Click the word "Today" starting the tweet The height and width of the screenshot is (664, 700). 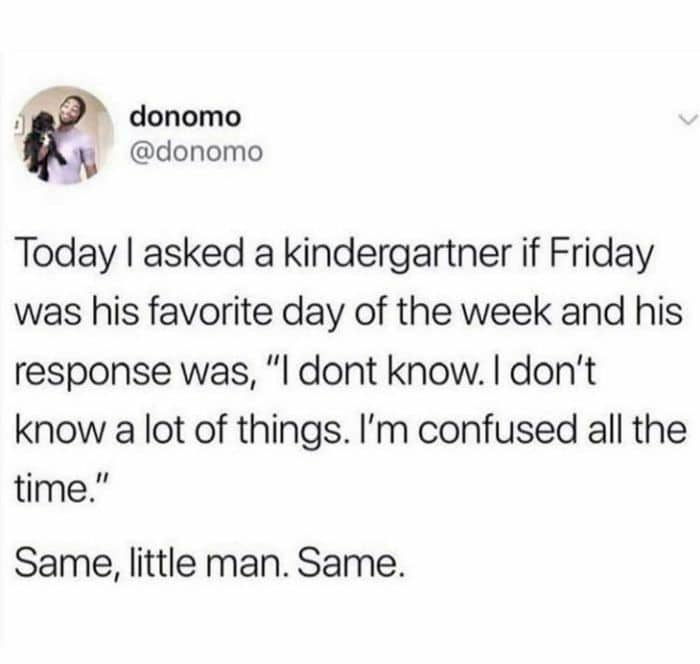point(65,257)
